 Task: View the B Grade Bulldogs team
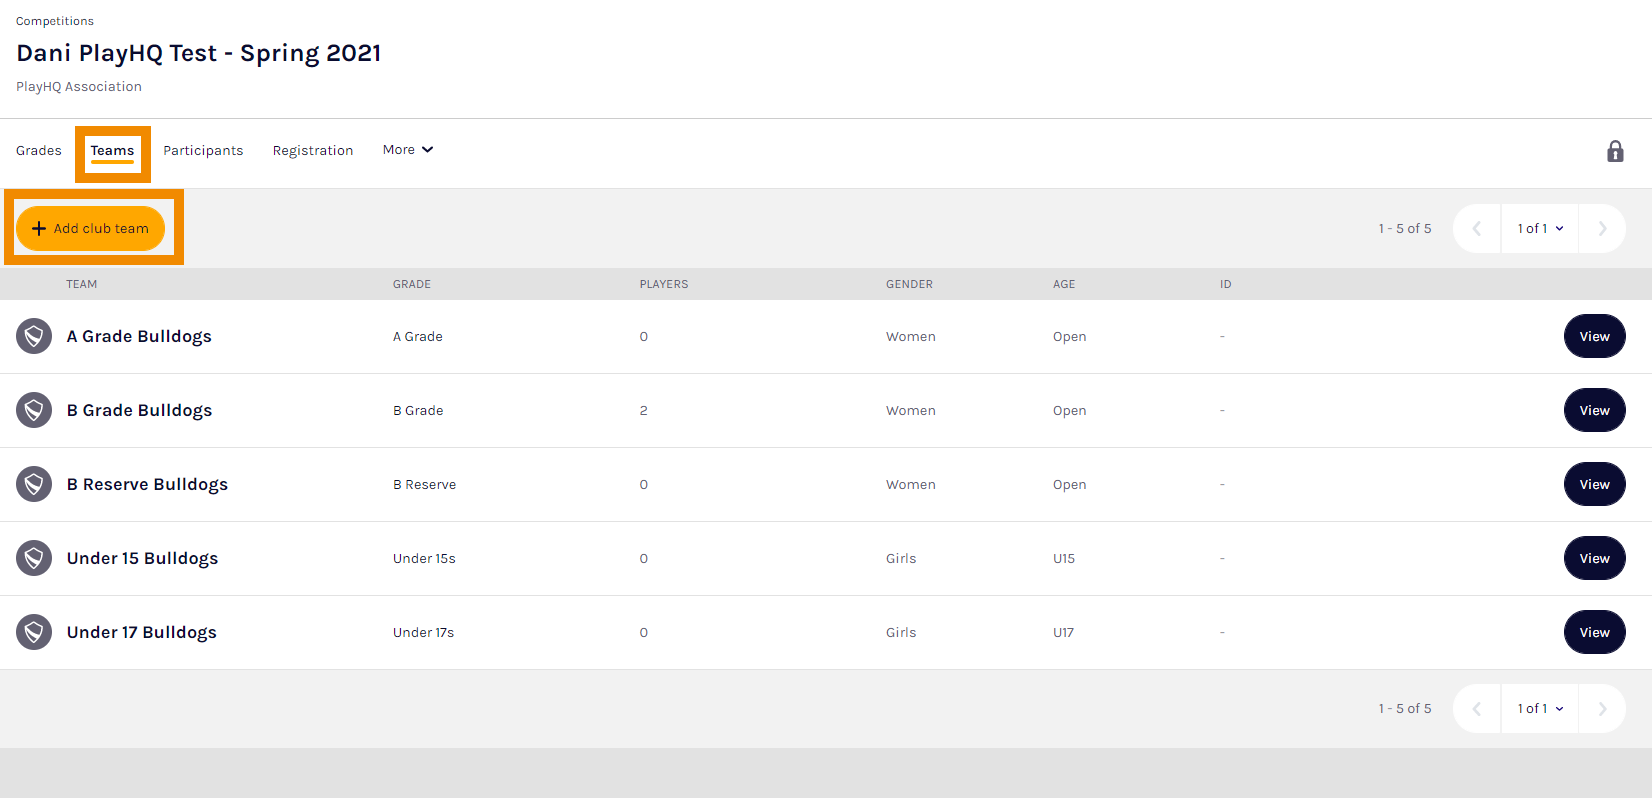click(x=1594, y=410)
